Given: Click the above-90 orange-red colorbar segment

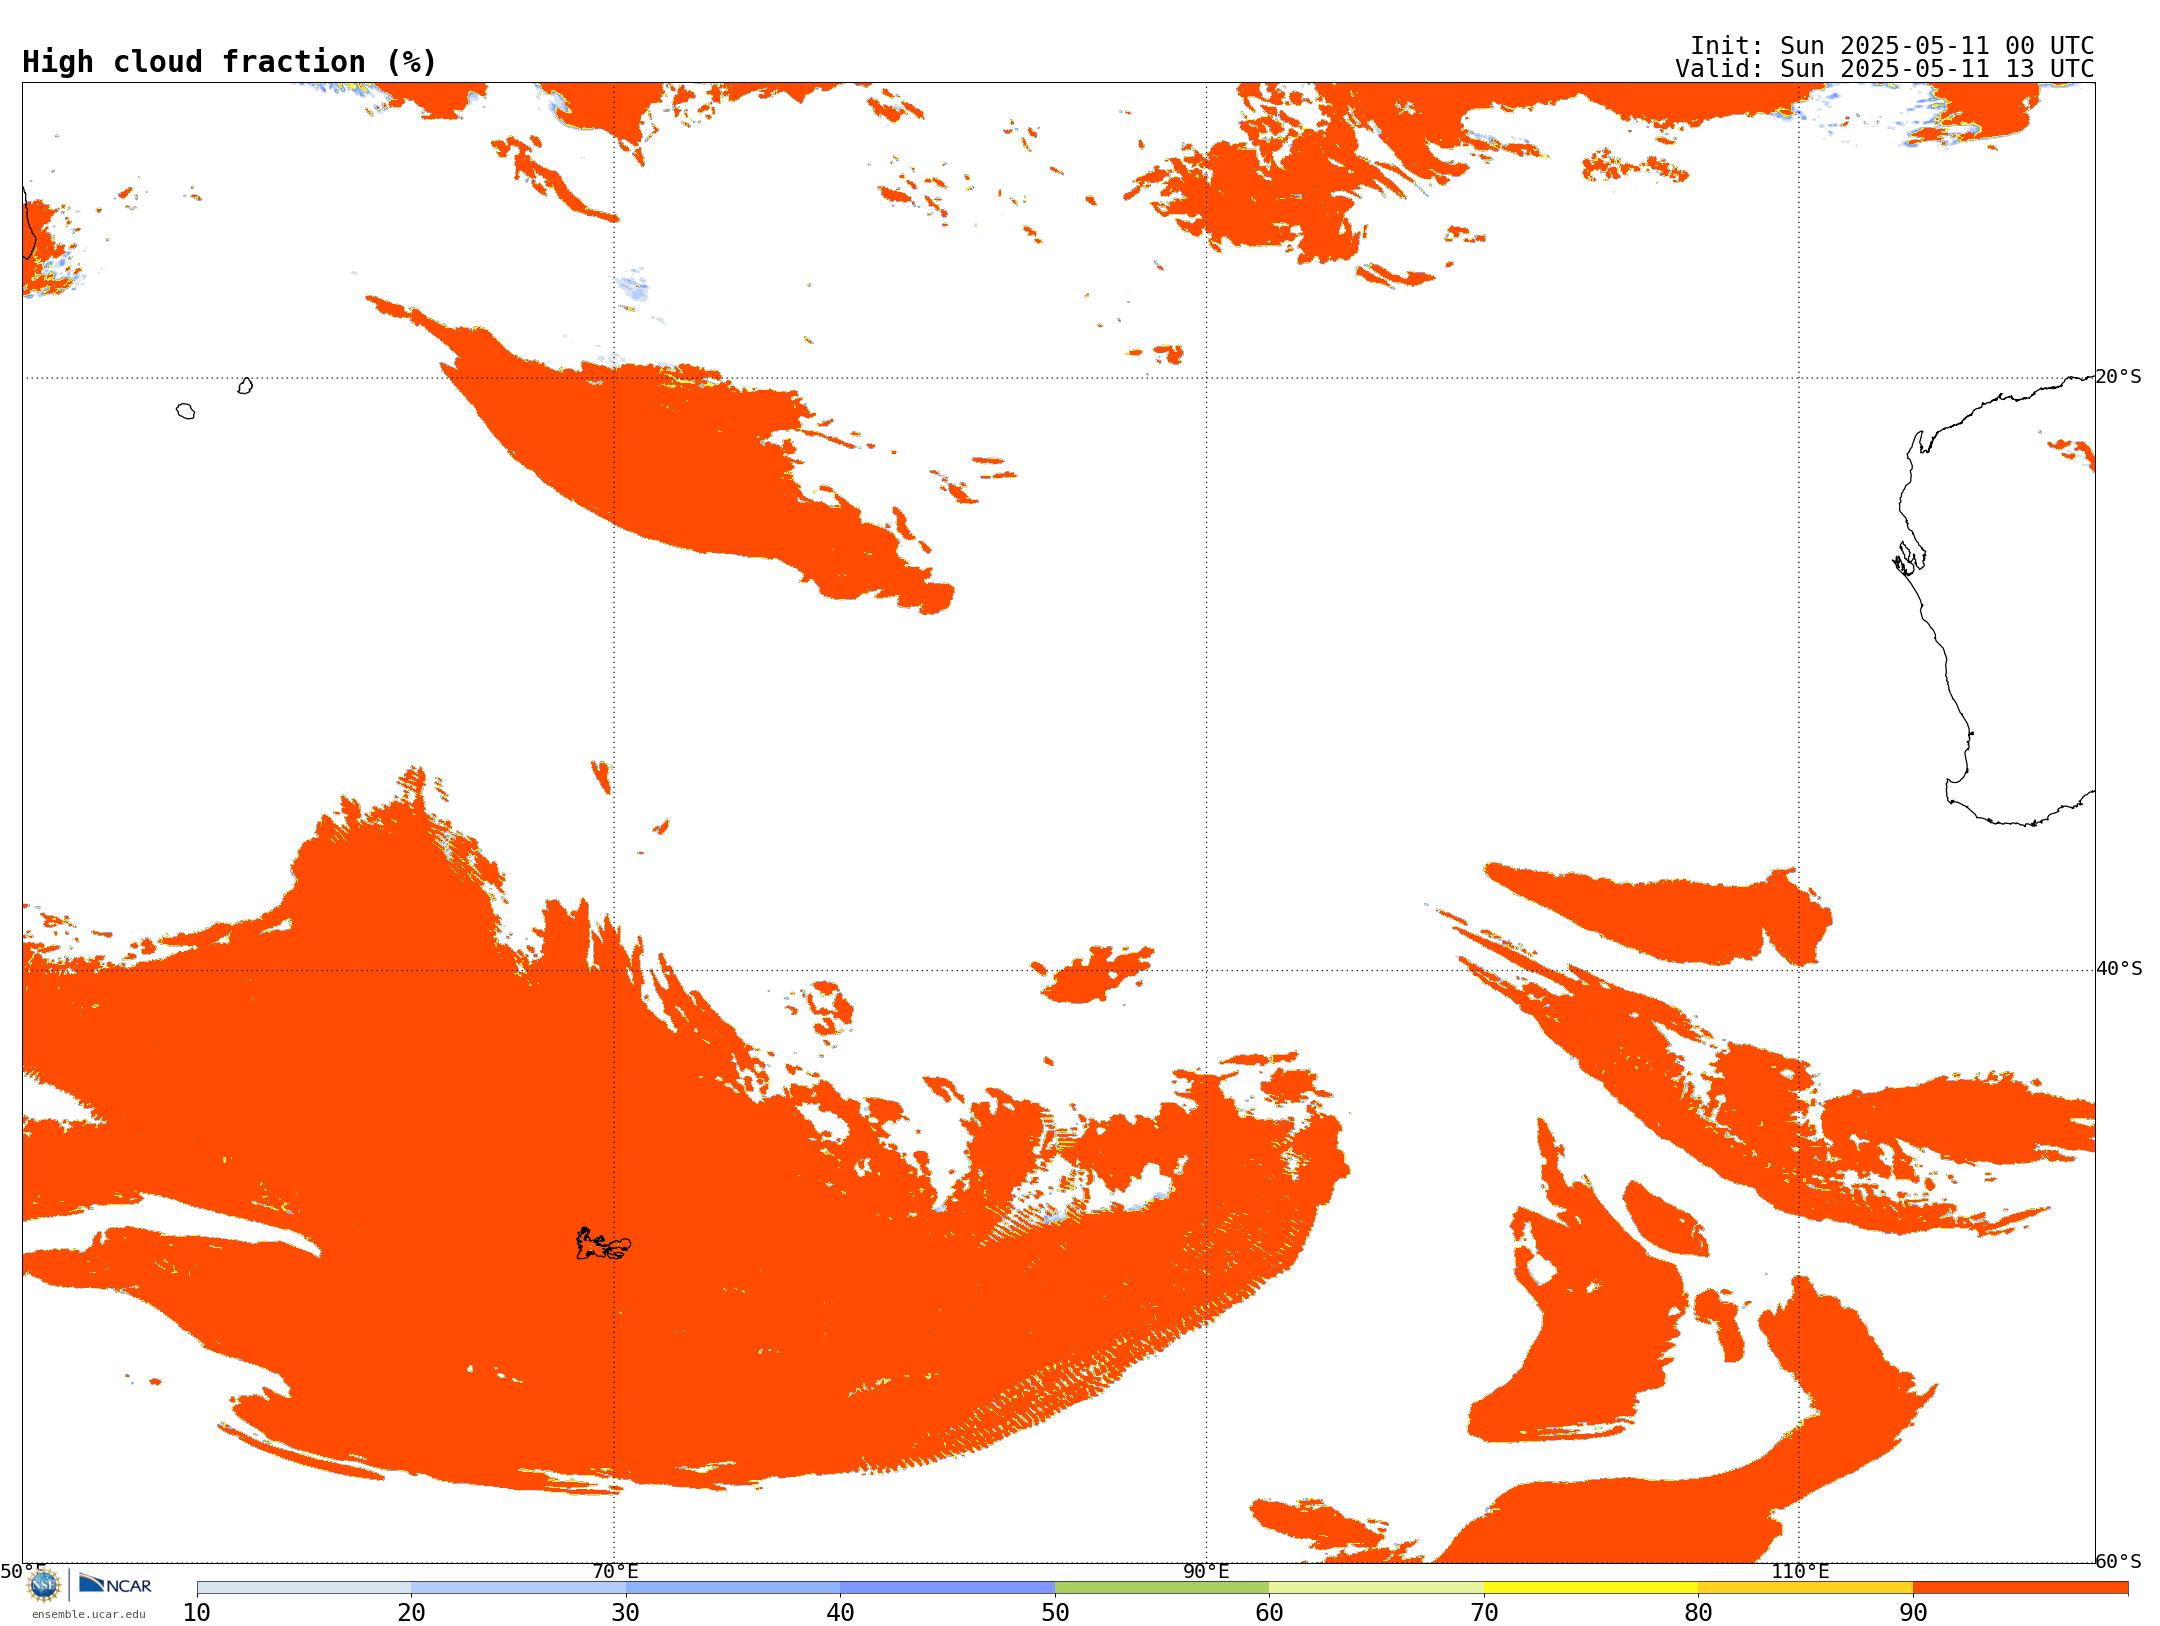Looking at the screenshot, I should 2020,1588.
